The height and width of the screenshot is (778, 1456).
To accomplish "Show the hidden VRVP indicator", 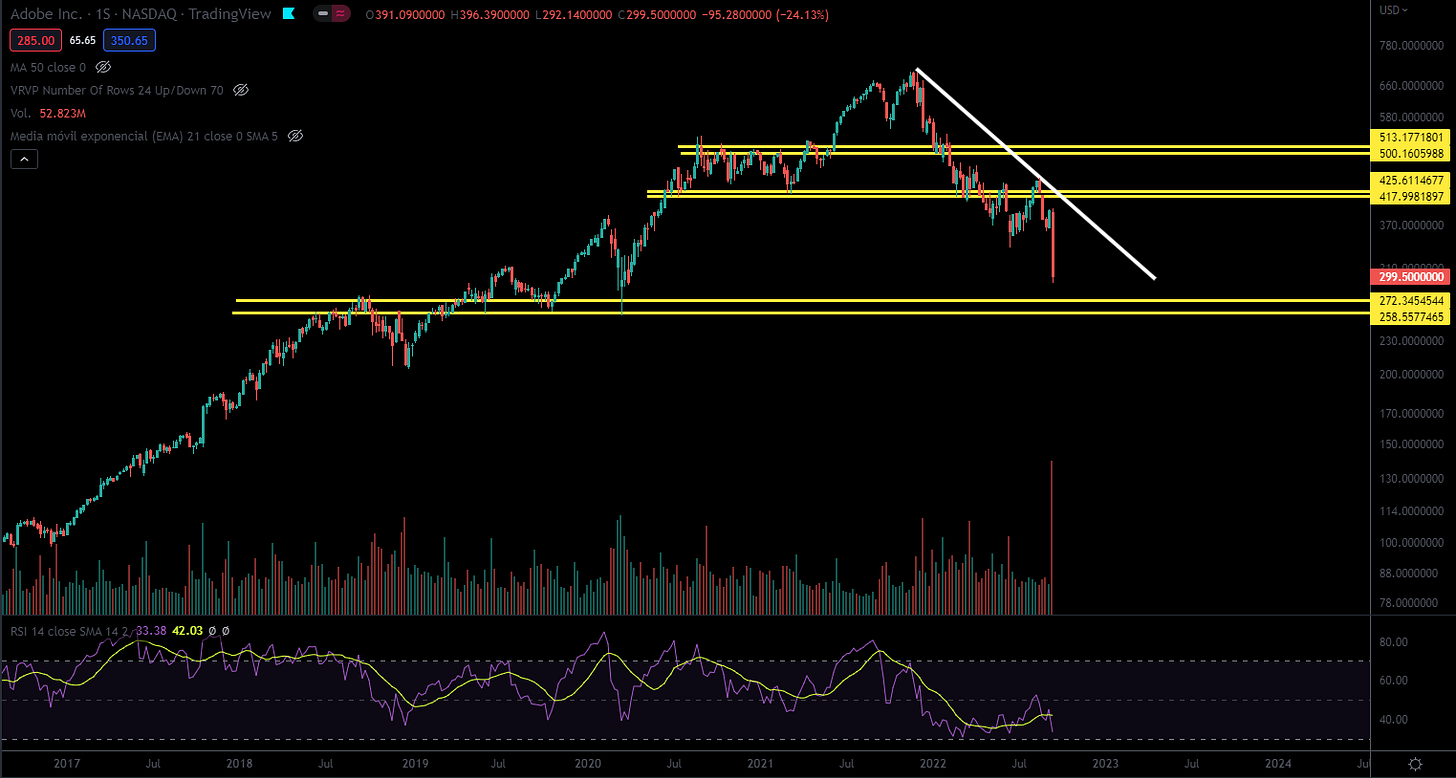I will point(241,90).
